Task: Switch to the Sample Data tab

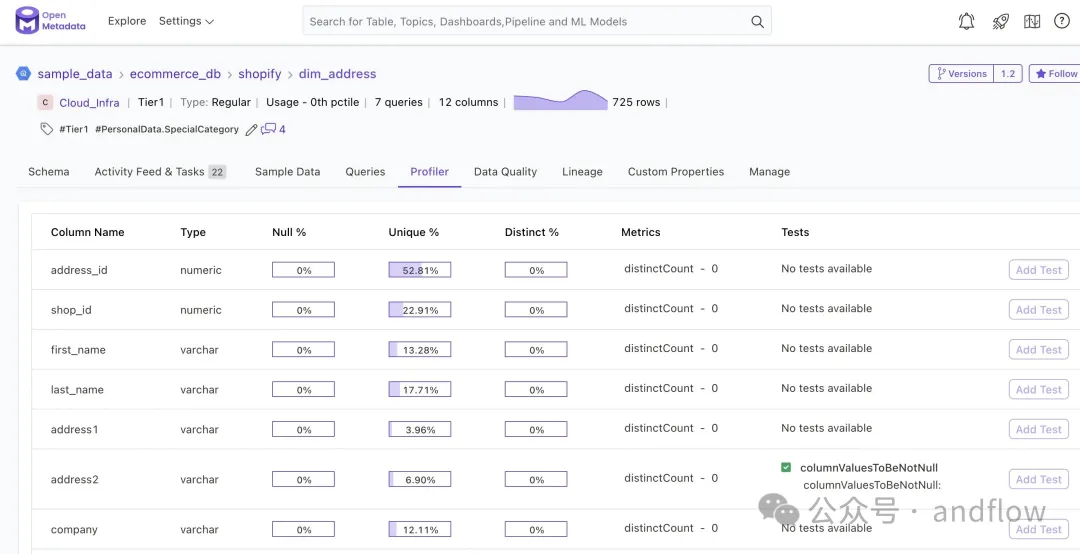Action: [x=287, y=172]
